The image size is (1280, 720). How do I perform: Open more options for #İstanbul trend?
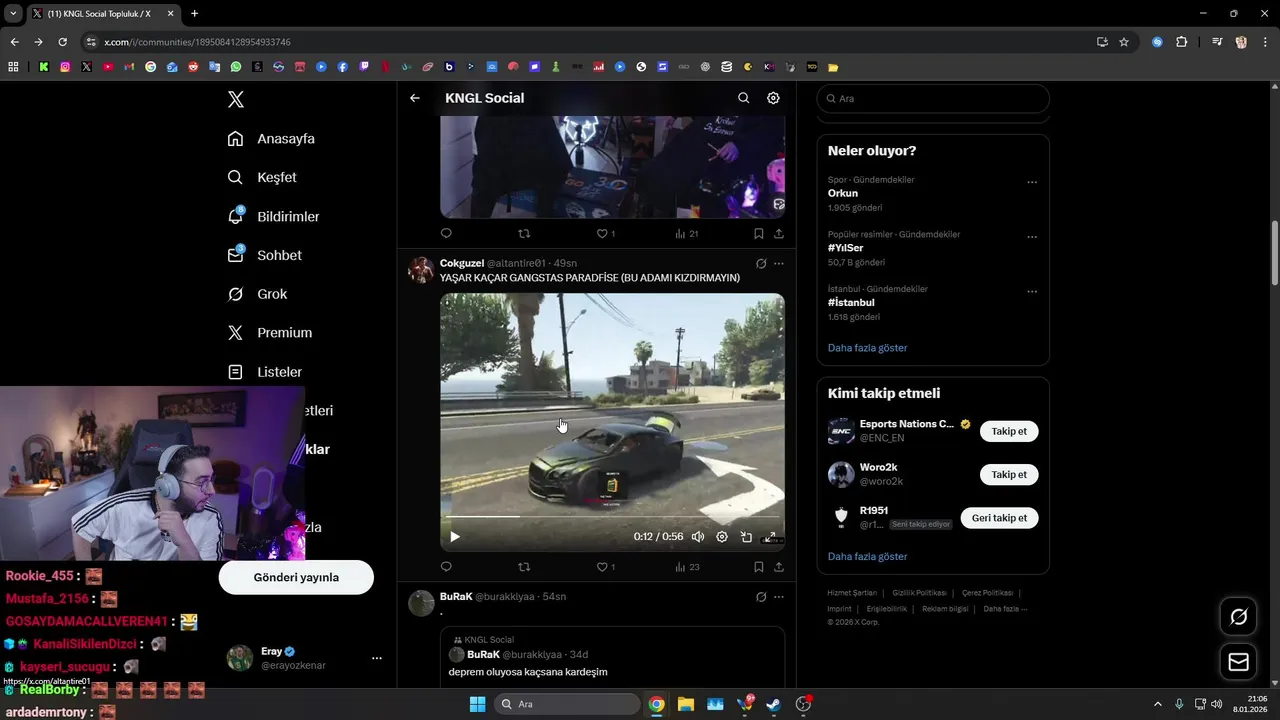click(x=1032, y=292)
